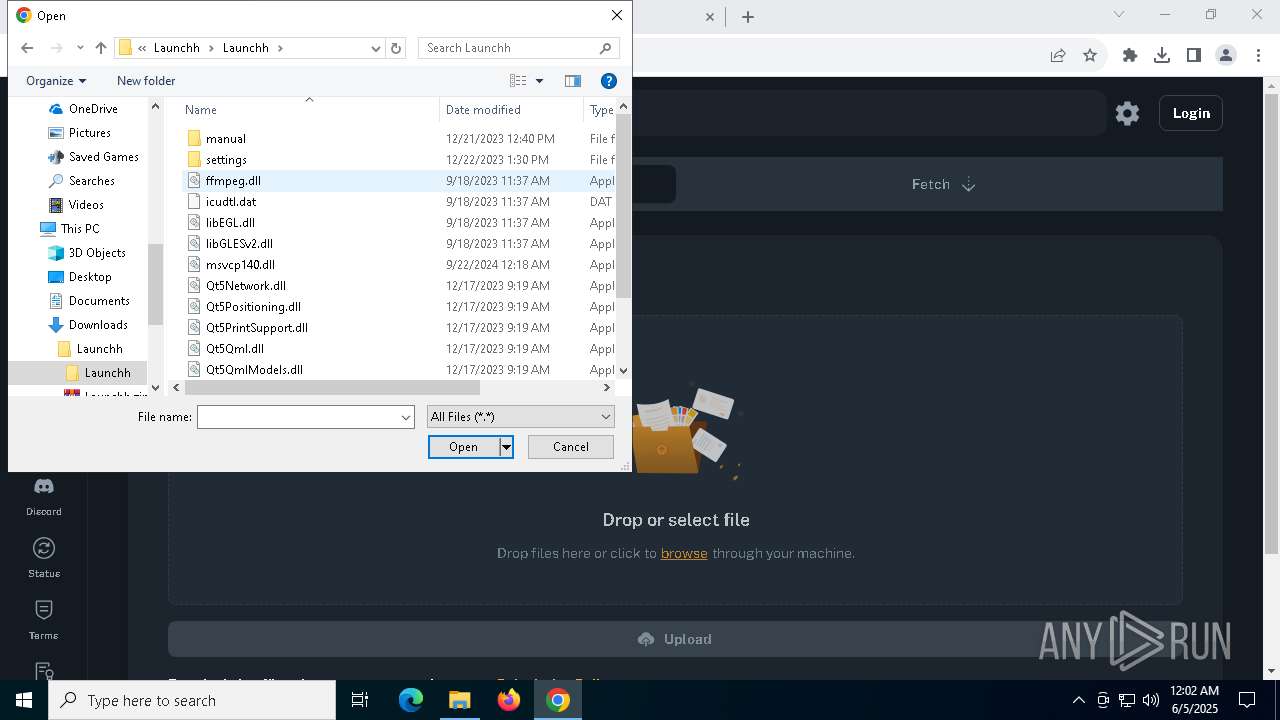1280x720 pixels.
Task: Click New folder in the toolbar
Action: coord(146,81)
